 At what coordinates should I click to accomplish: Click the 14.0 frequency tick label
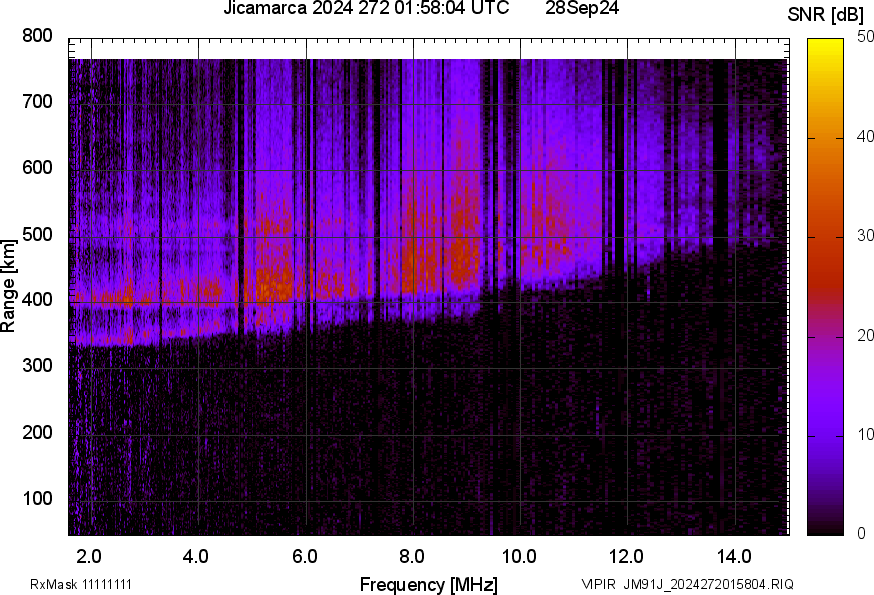[734, 556]
